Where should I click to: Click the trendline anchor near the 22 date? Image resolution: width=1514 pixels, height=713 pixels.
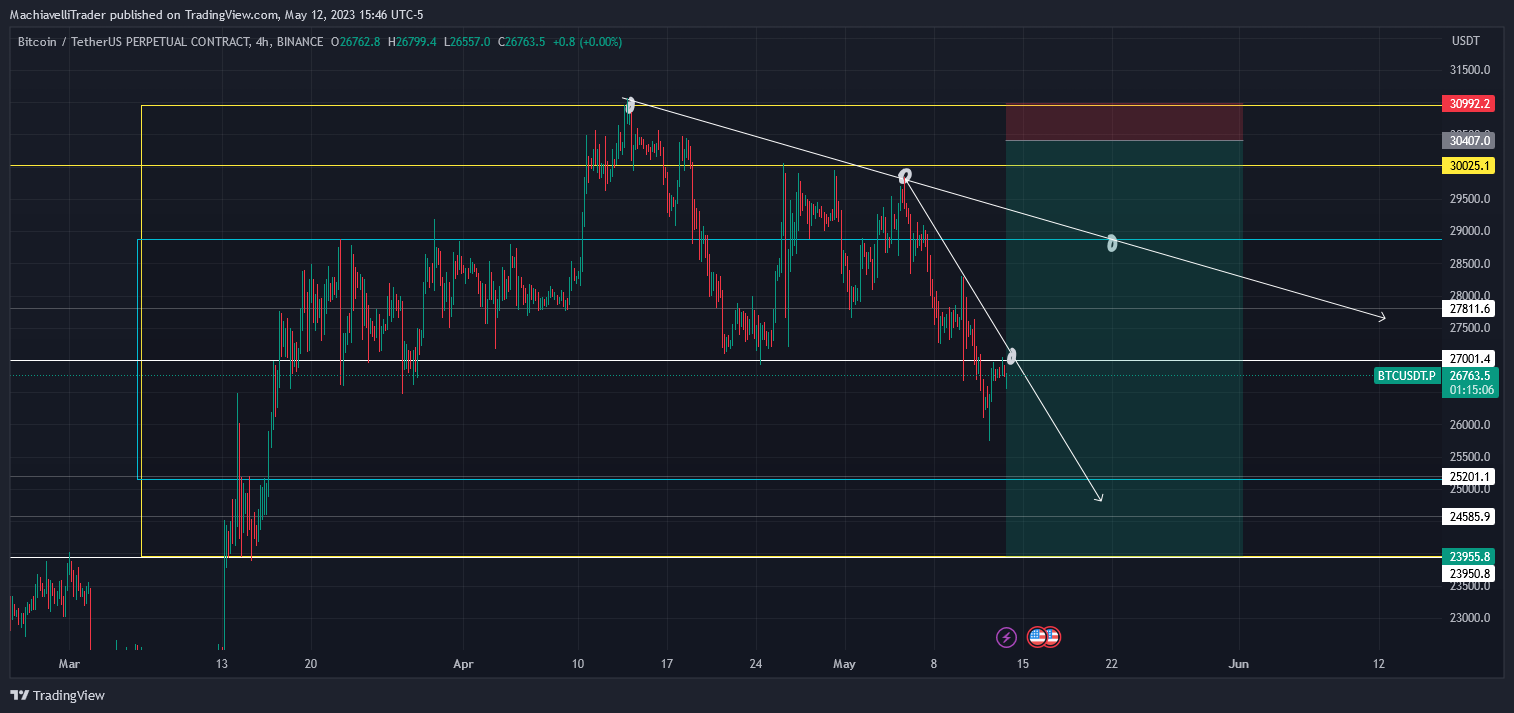tap(1111, 242)
